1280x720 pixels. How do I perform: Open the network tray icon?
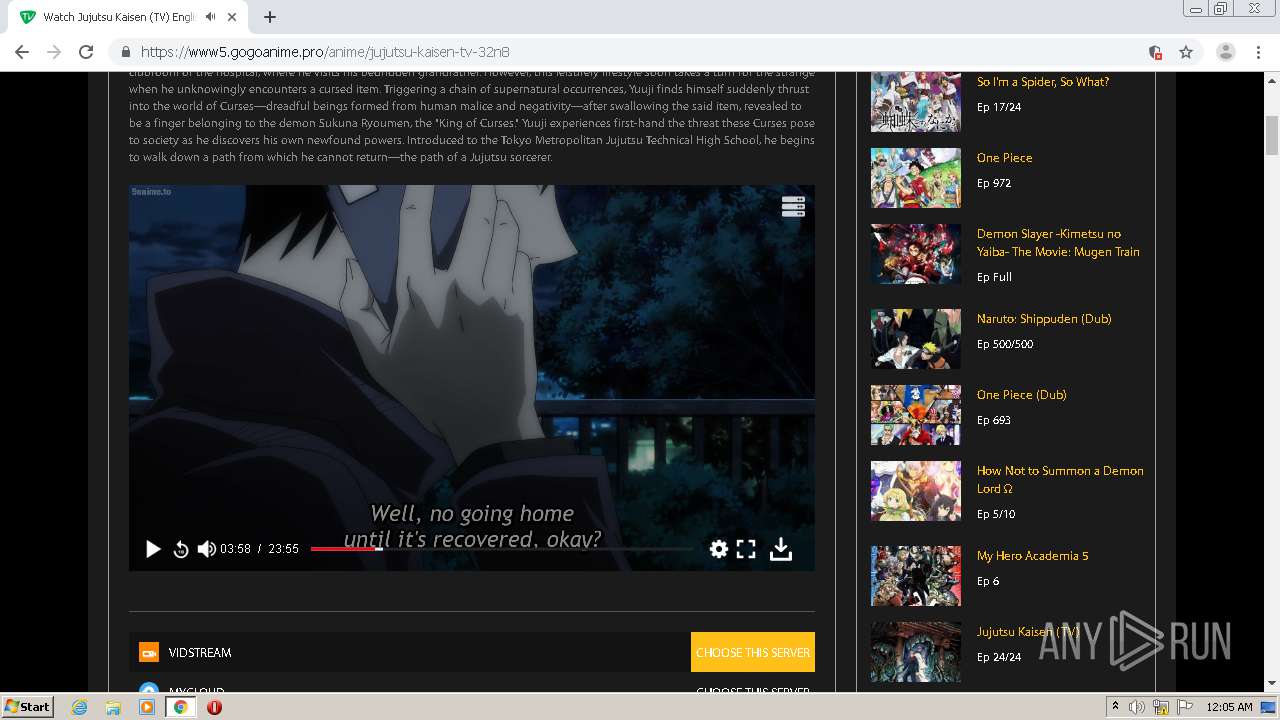click(x=1161, y=707)
